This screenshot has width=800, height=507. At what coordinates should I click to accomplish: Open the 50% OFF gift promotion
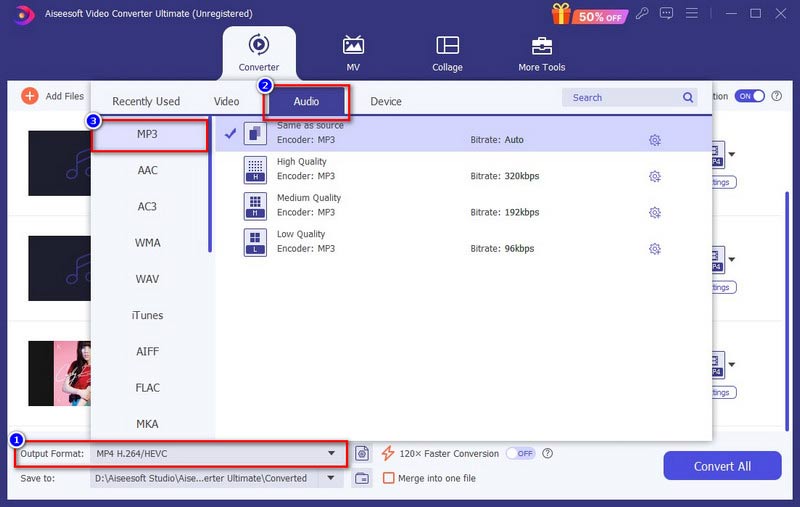pos(589,14)
